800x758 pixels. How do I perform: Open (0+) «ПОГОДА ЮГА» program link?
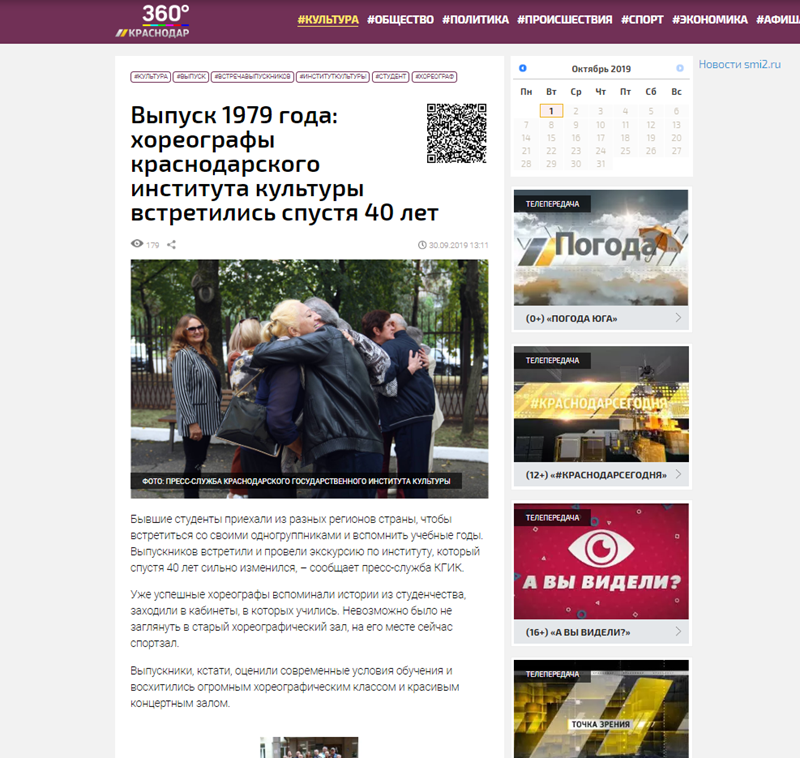(x=571, y=318)
